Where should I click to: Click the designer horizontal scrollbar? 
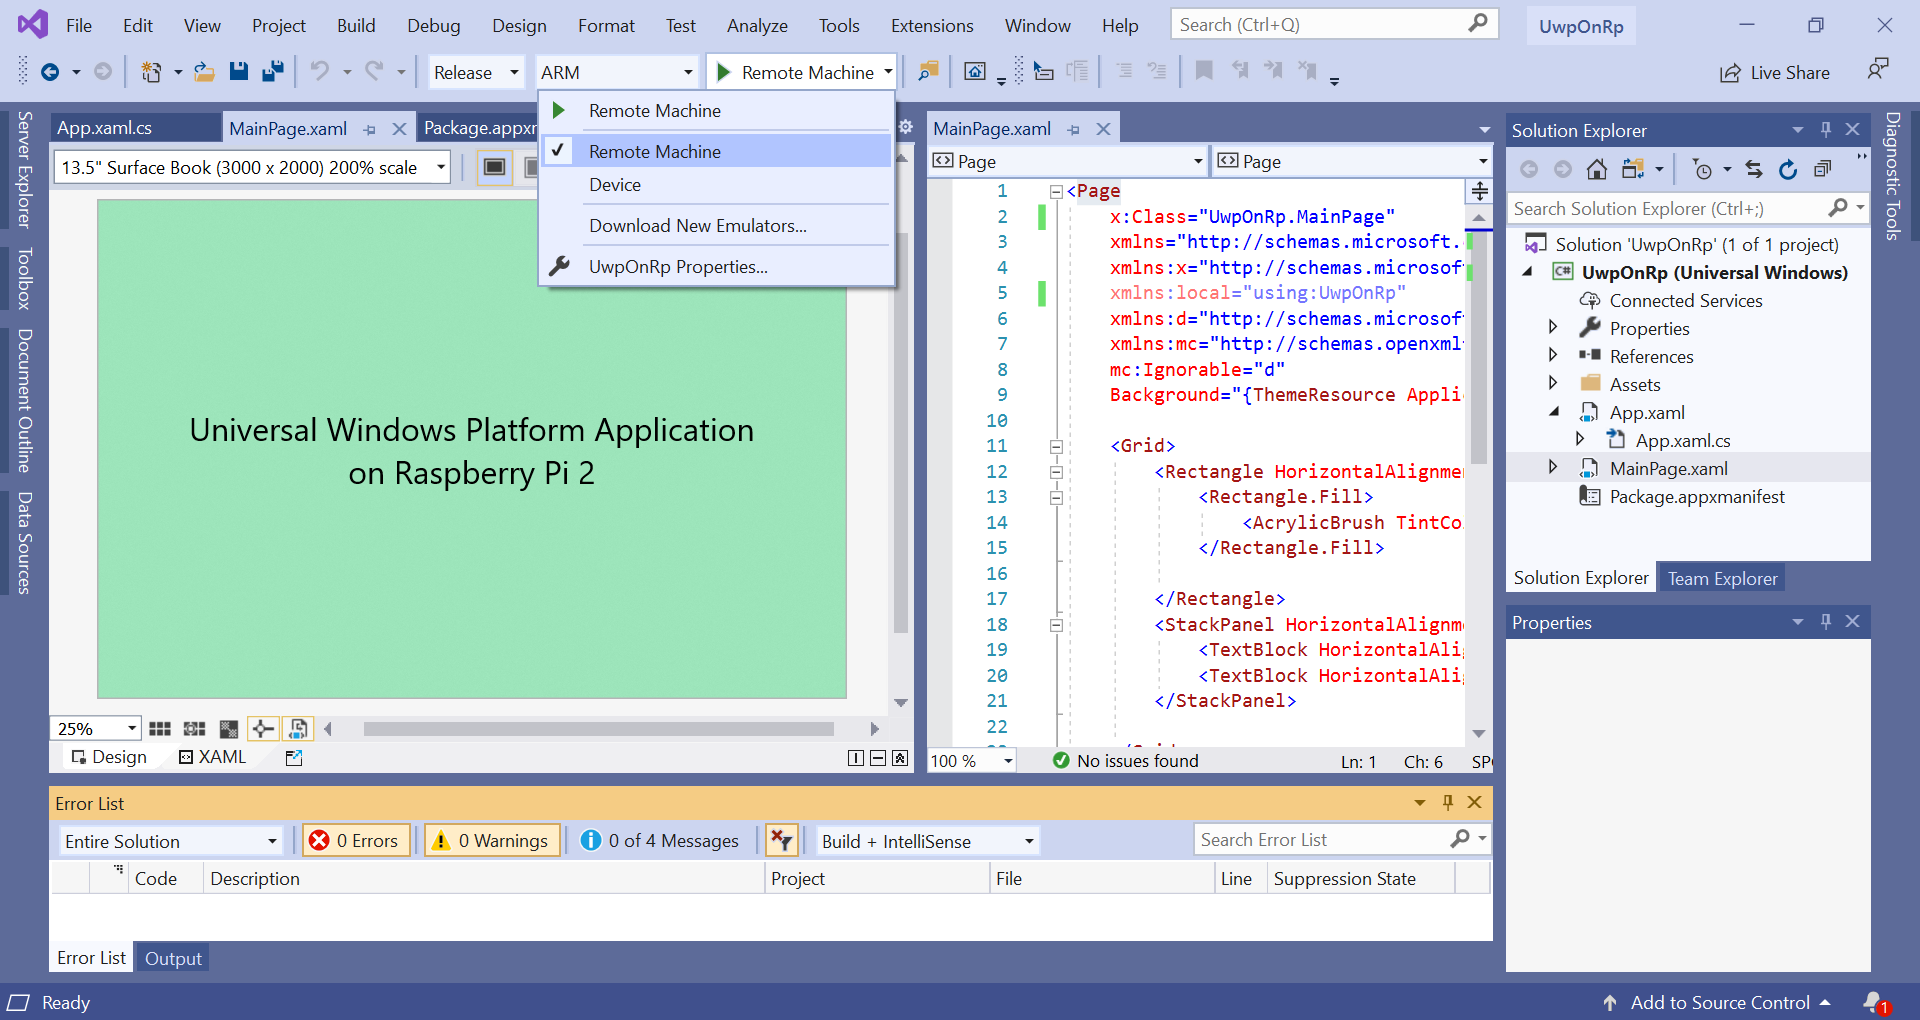pyautogui.click(x=598, y=729)
